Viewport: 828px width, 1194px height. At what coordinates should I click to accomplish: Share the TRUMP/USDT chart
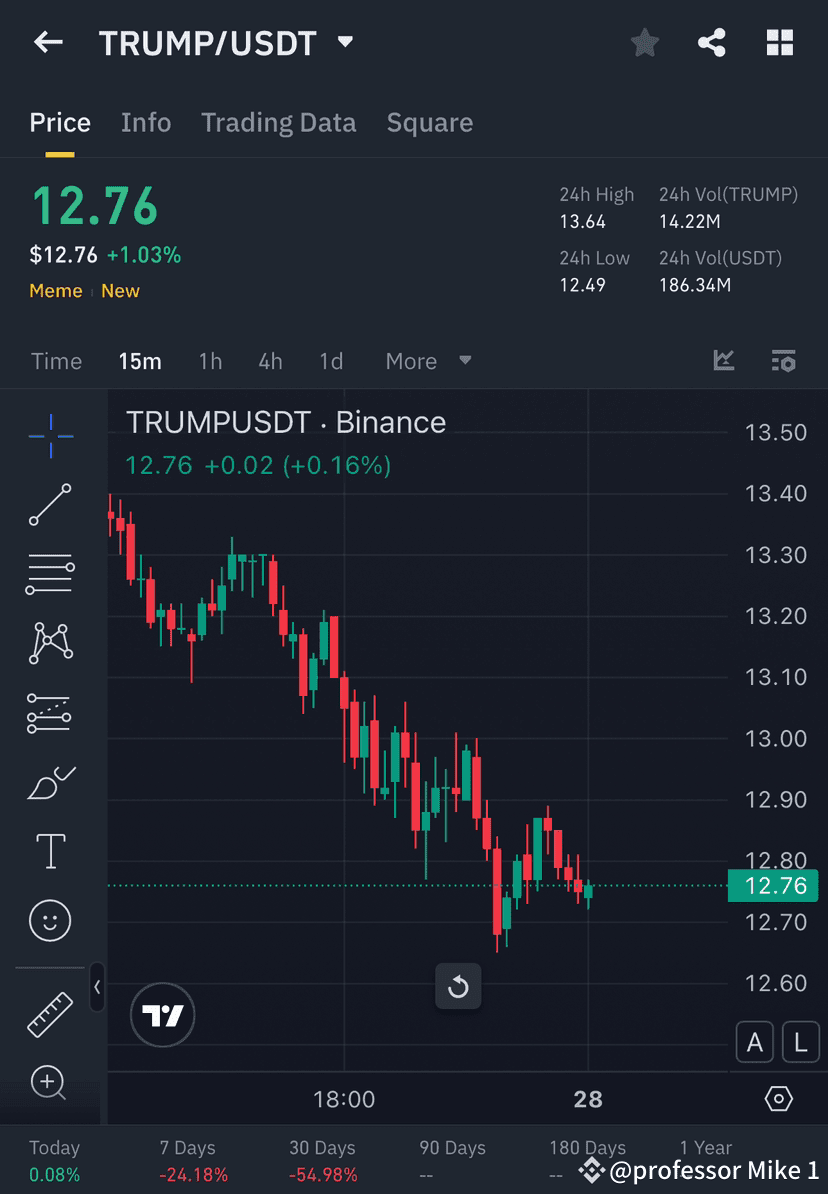click(x=712, y=43)
